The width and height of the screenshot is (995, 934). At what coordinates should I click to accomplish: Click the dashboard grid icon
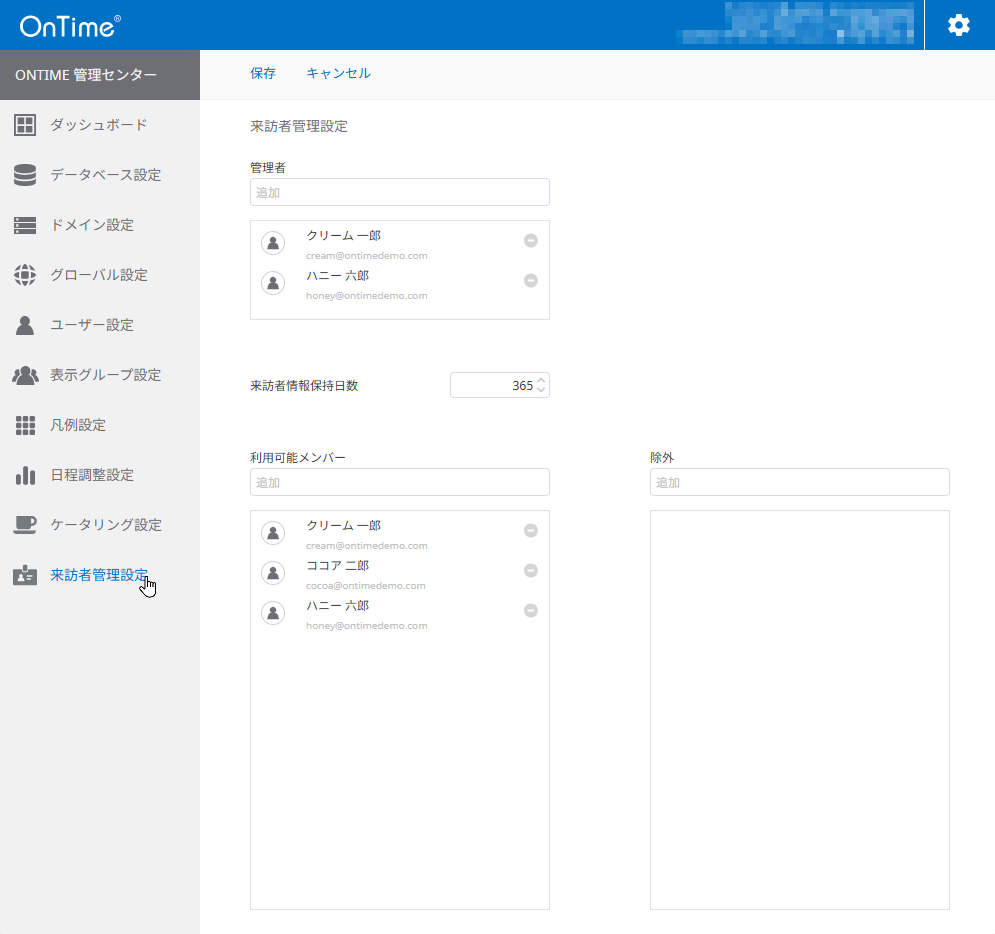pos(25,125)
